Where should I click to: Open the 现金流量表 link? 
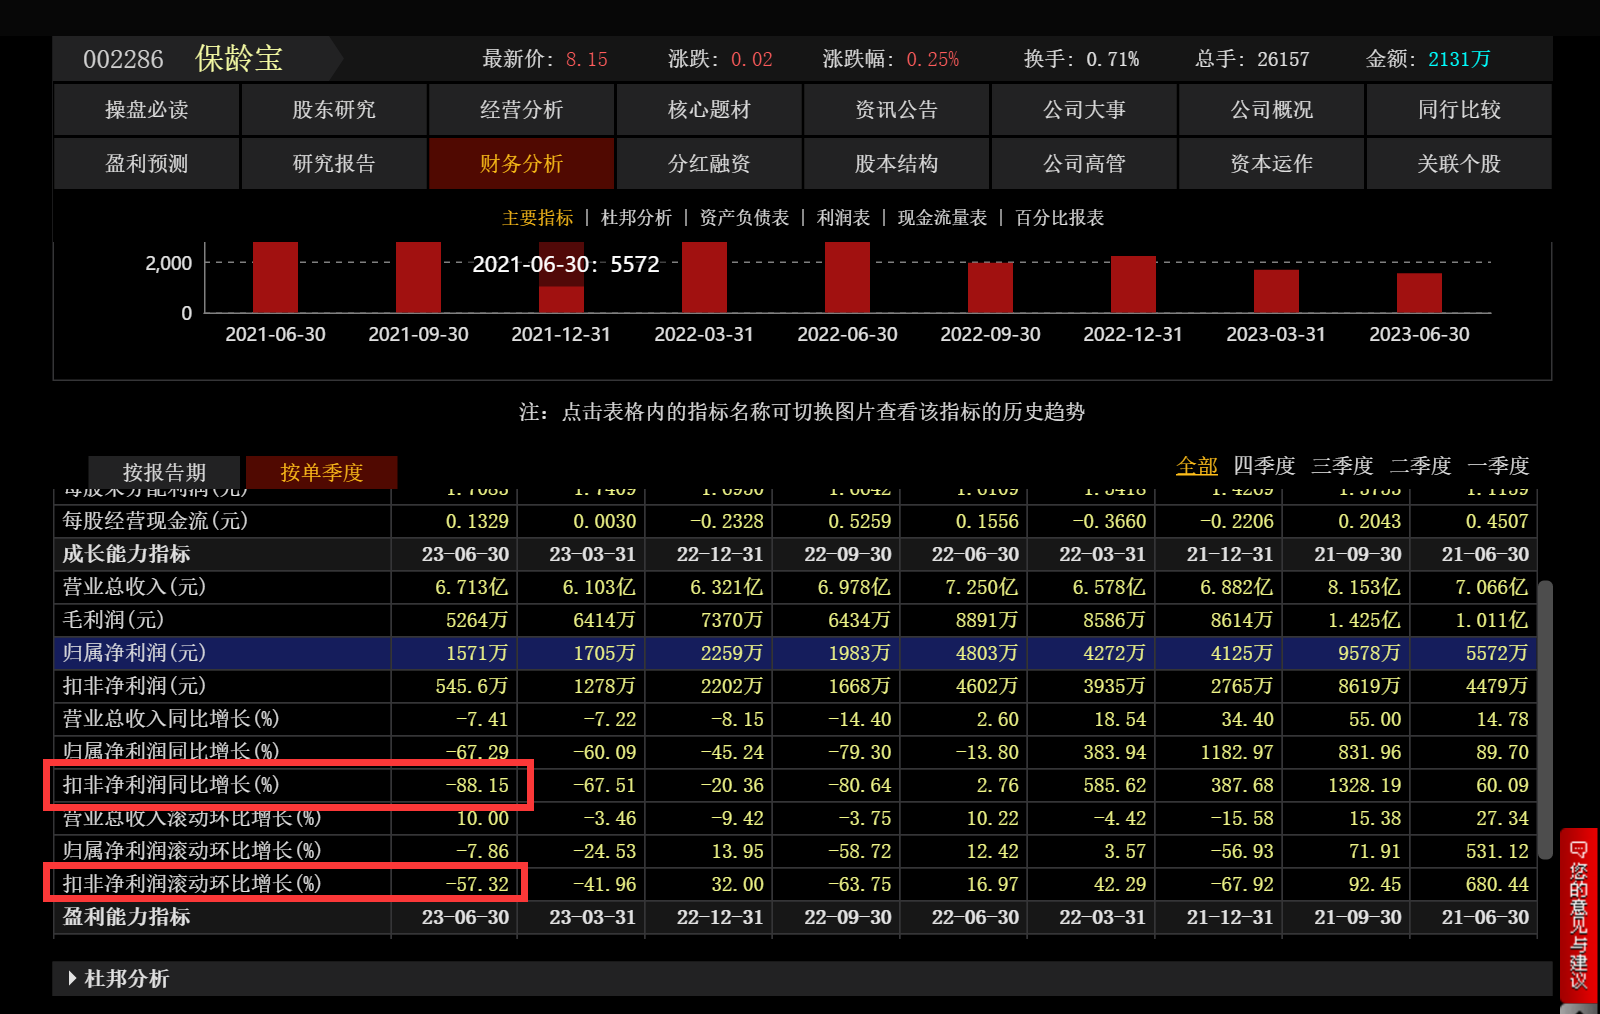pyautogui.click(x=942, y=218)
